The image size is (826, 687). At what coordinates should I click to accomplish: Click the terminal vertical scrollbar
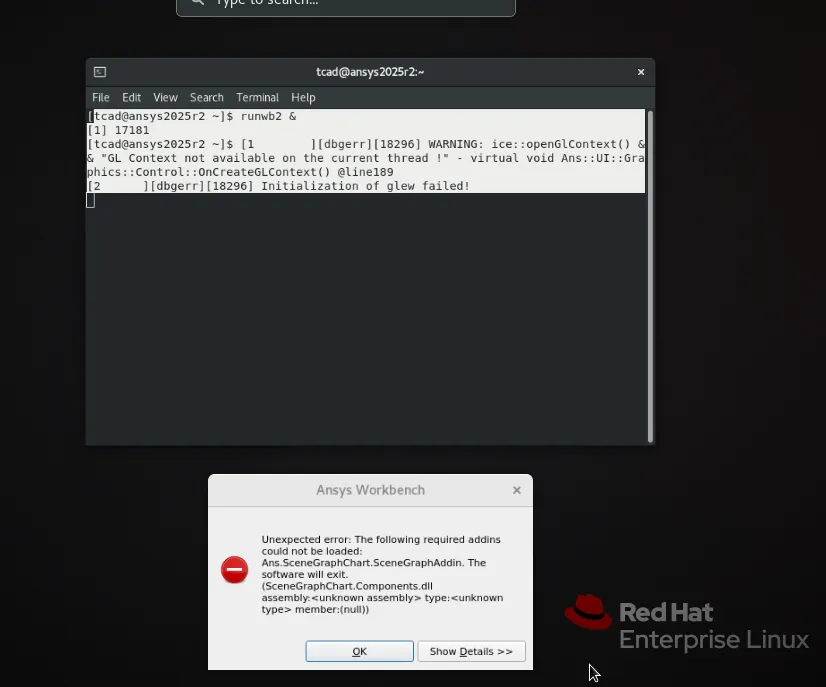coord(650,276)
